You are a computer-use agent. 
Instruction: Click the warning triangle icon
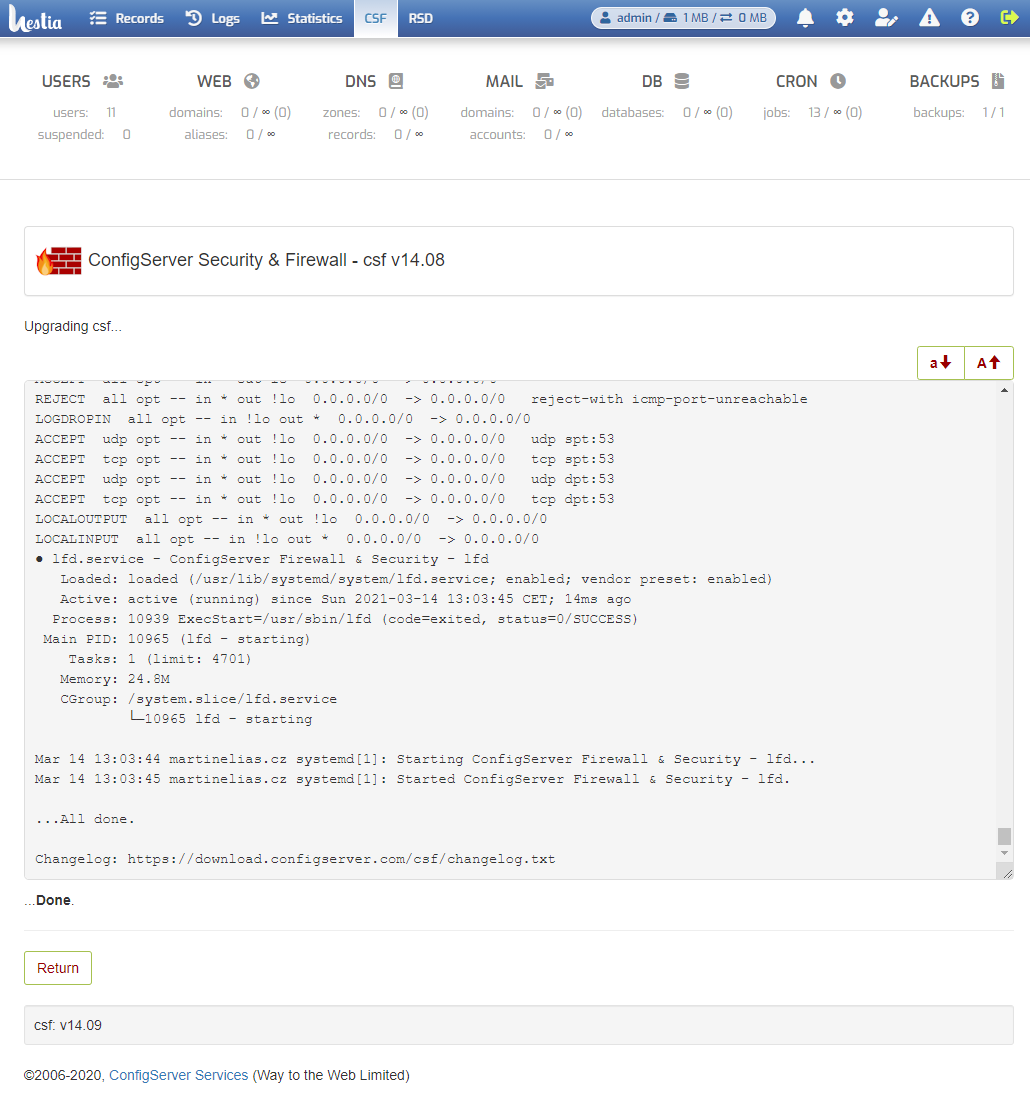pyautogui.click(x=929, y=17)
